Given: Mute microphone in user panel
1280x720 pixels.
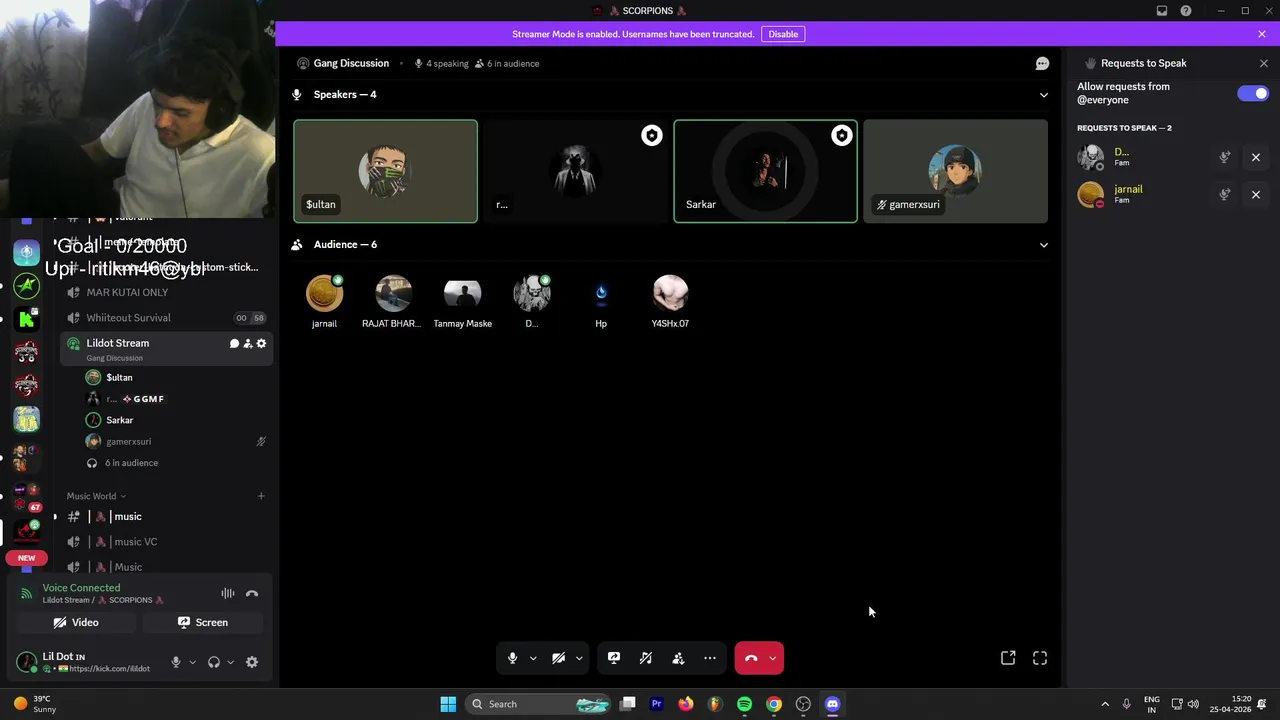Looking at the screenshot, I should 176,662.
